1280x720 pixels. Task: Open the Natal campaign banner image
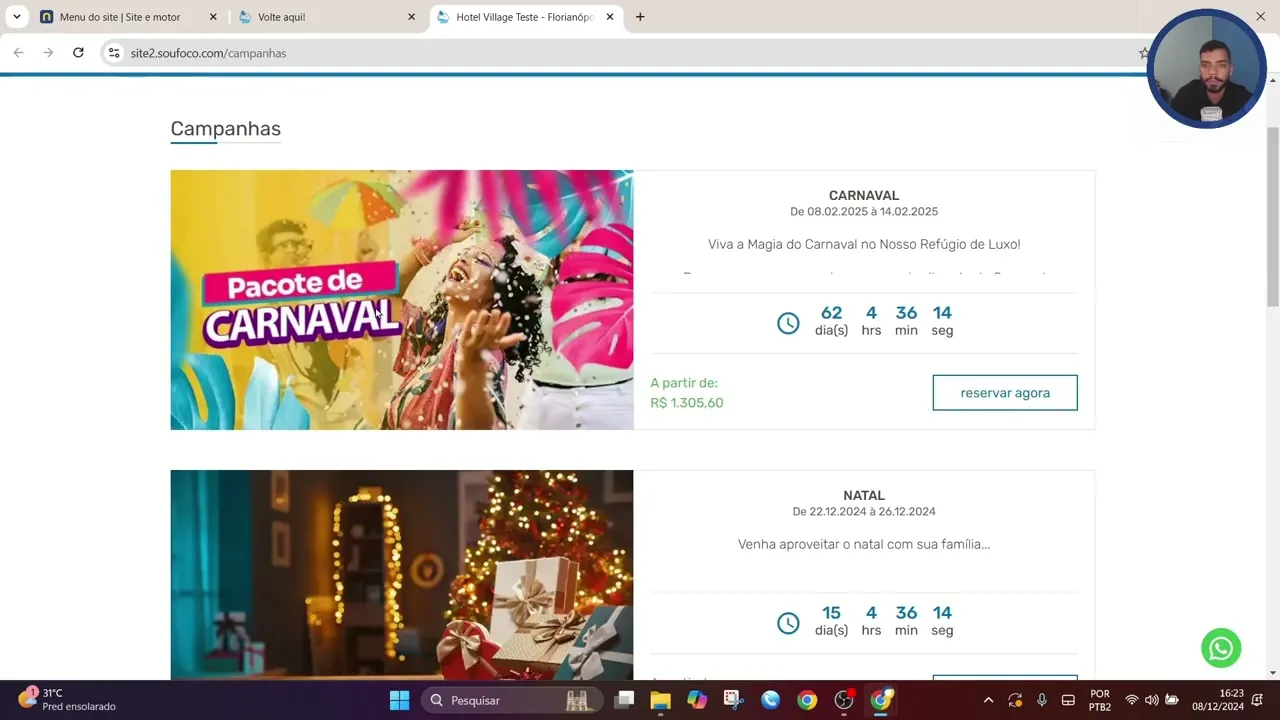pyautogui.click(x=402, y=575)
